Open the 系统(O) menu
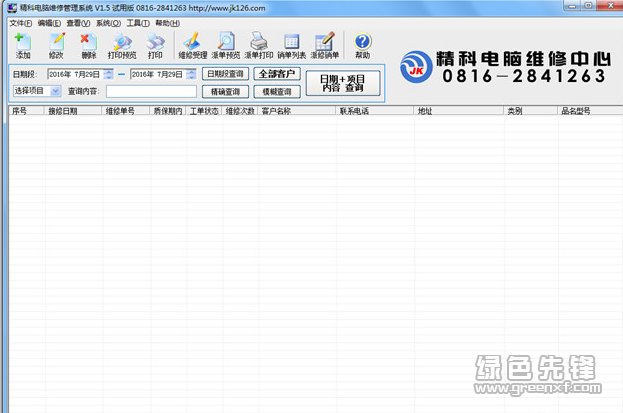Image resolution: width=623 pixels, height=413 pixels. (108, 23)
